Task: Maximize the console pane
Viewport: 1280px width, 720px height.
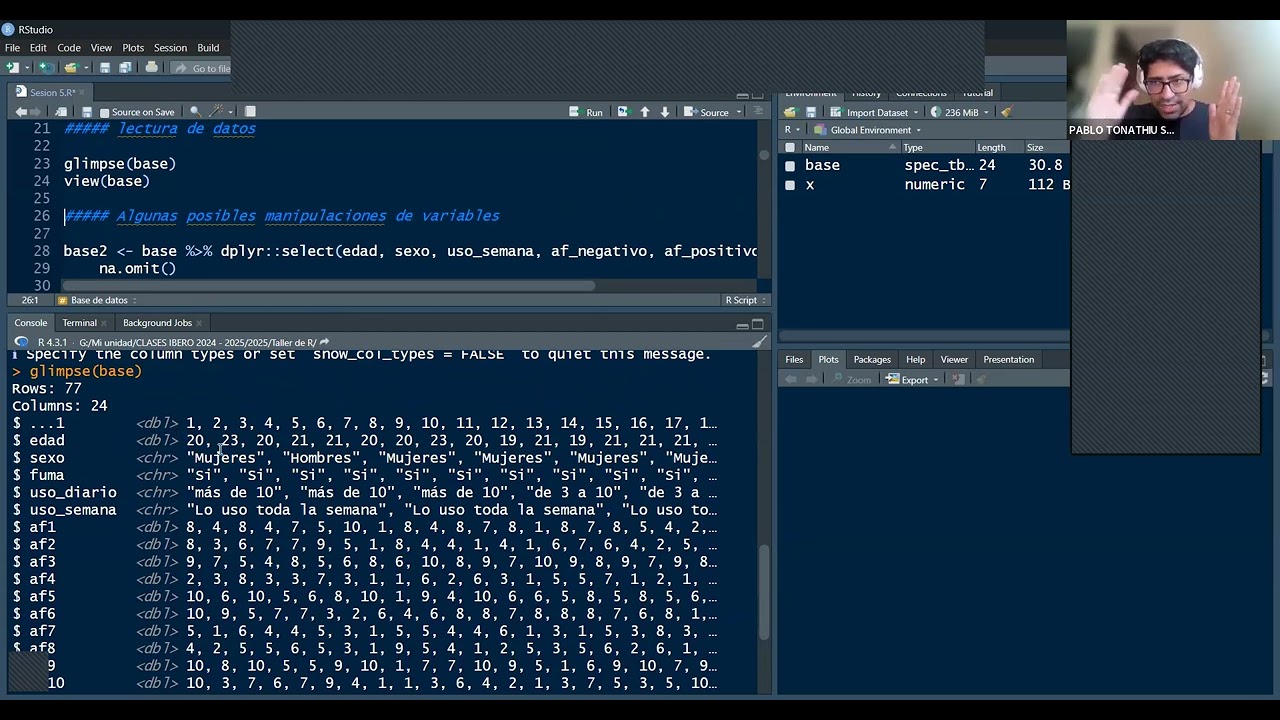Action: click(x=758, y=324)
